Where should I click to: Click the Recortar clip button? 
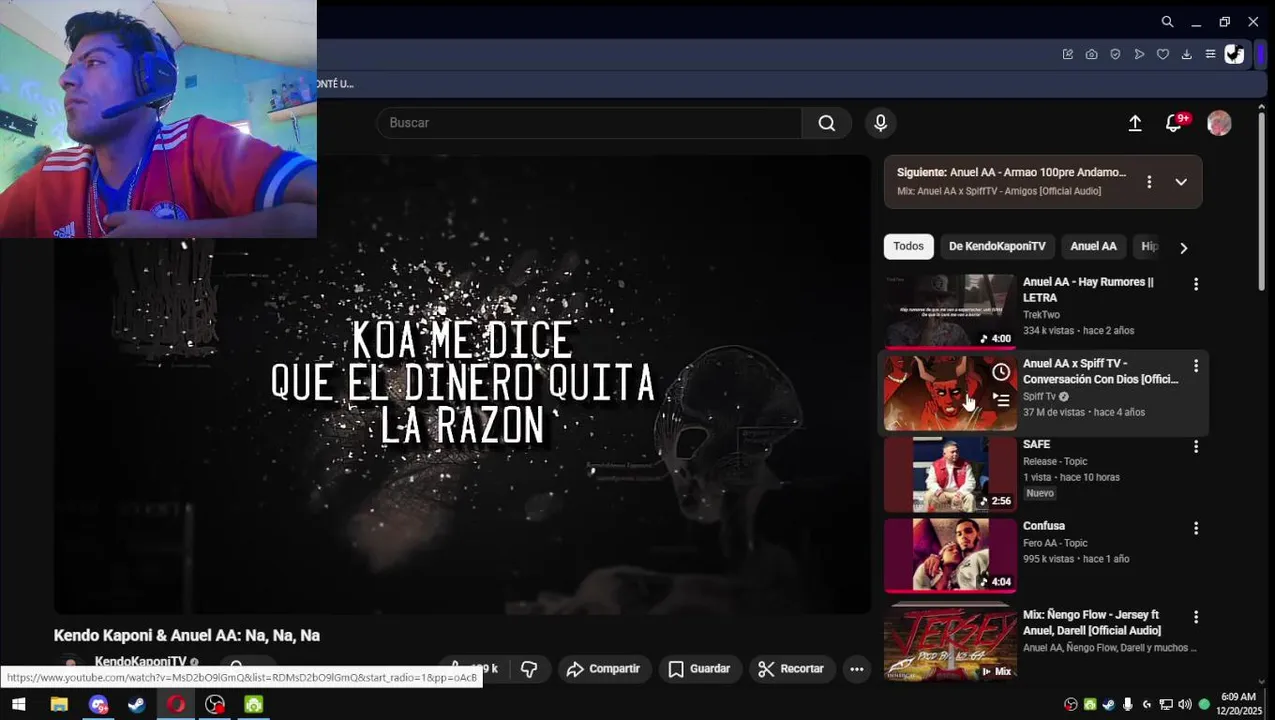791,669
